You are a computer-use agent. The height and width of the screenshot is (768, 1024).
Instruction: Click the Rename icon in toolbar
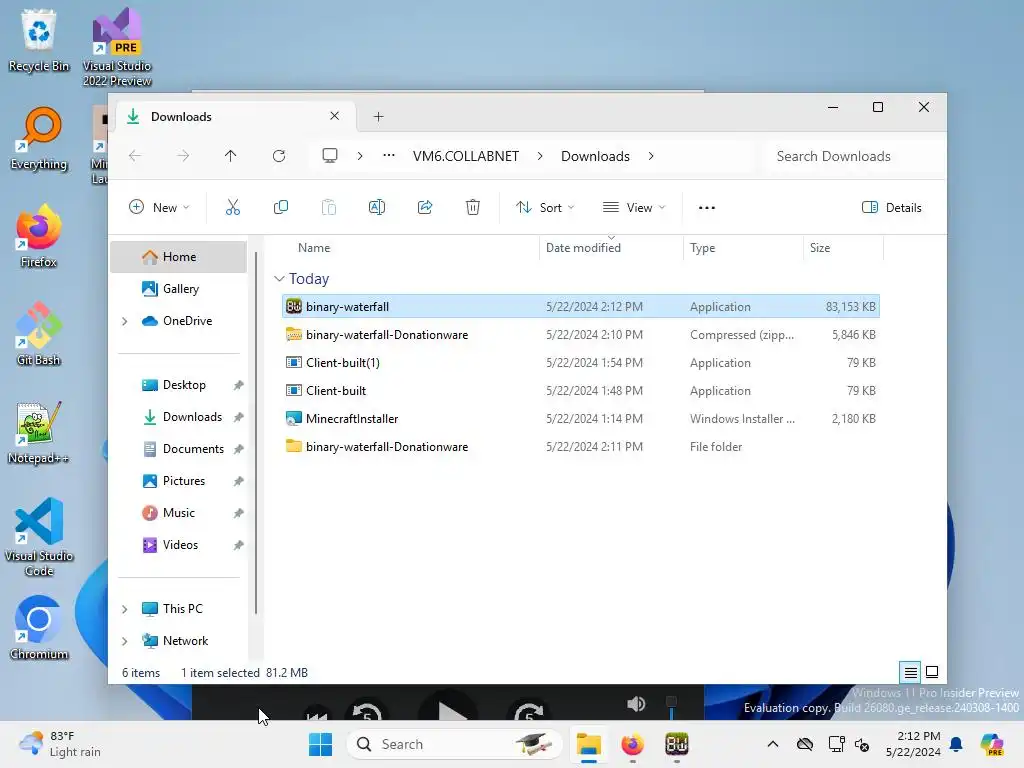pyautogui.click(x=377, y=208)
